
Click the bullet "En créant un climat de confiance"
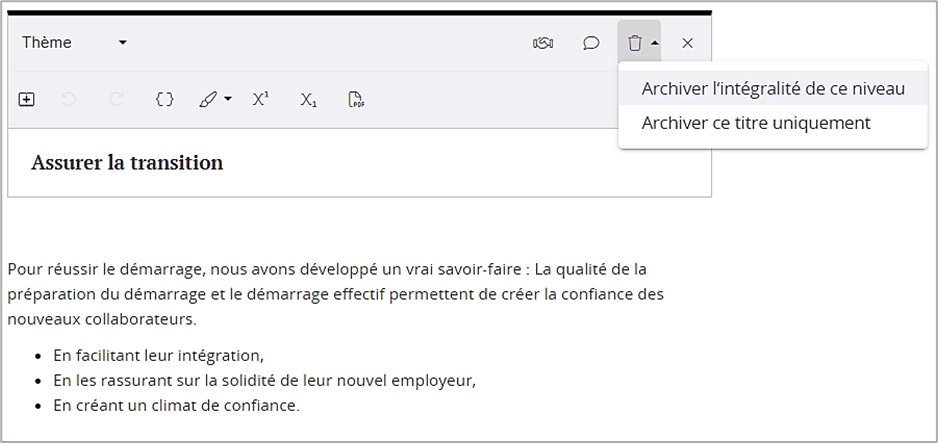[x=176, y=405]
